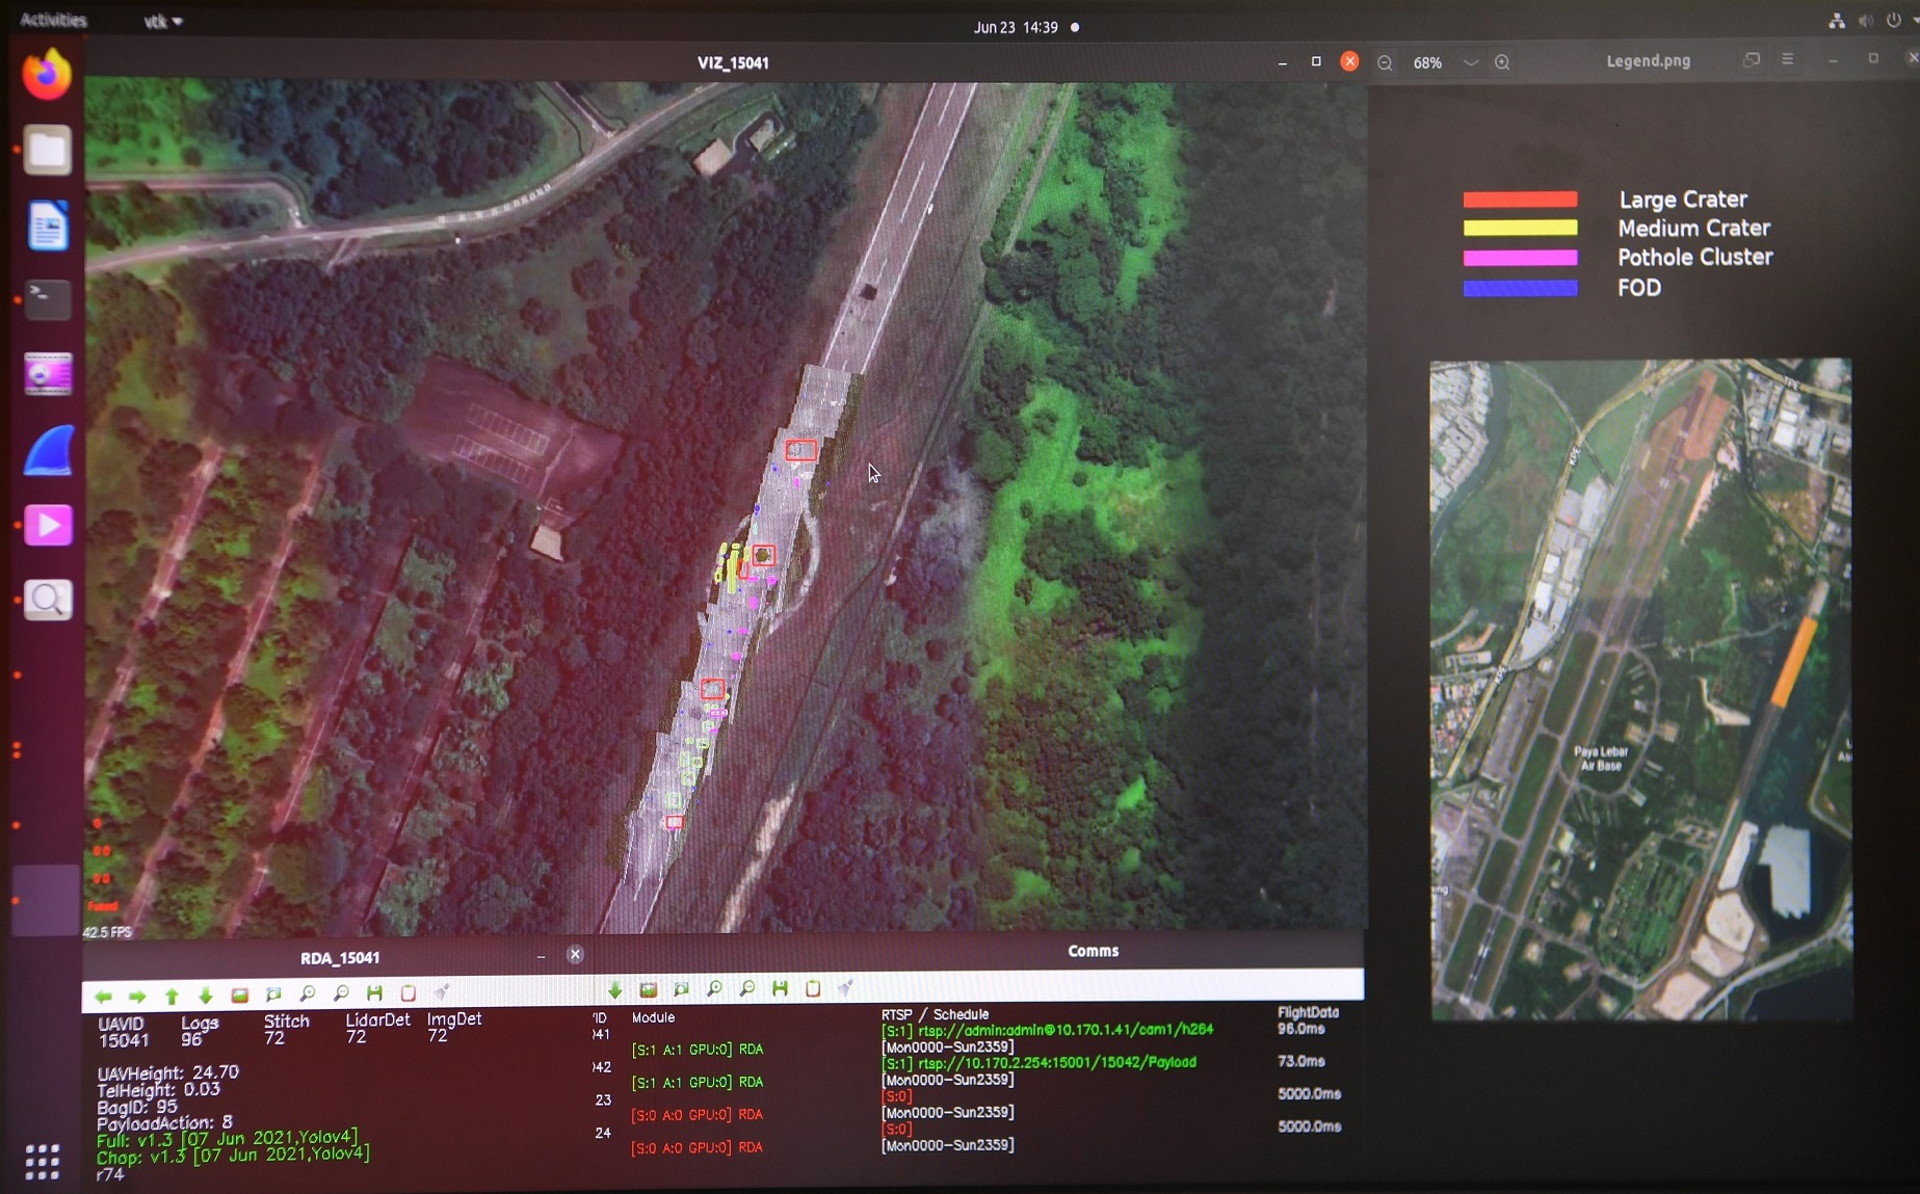Viewport: 1920px width, 1194px height.
Task: Click the broom clear icon in Comms toolbar
Action: [846, 989]
